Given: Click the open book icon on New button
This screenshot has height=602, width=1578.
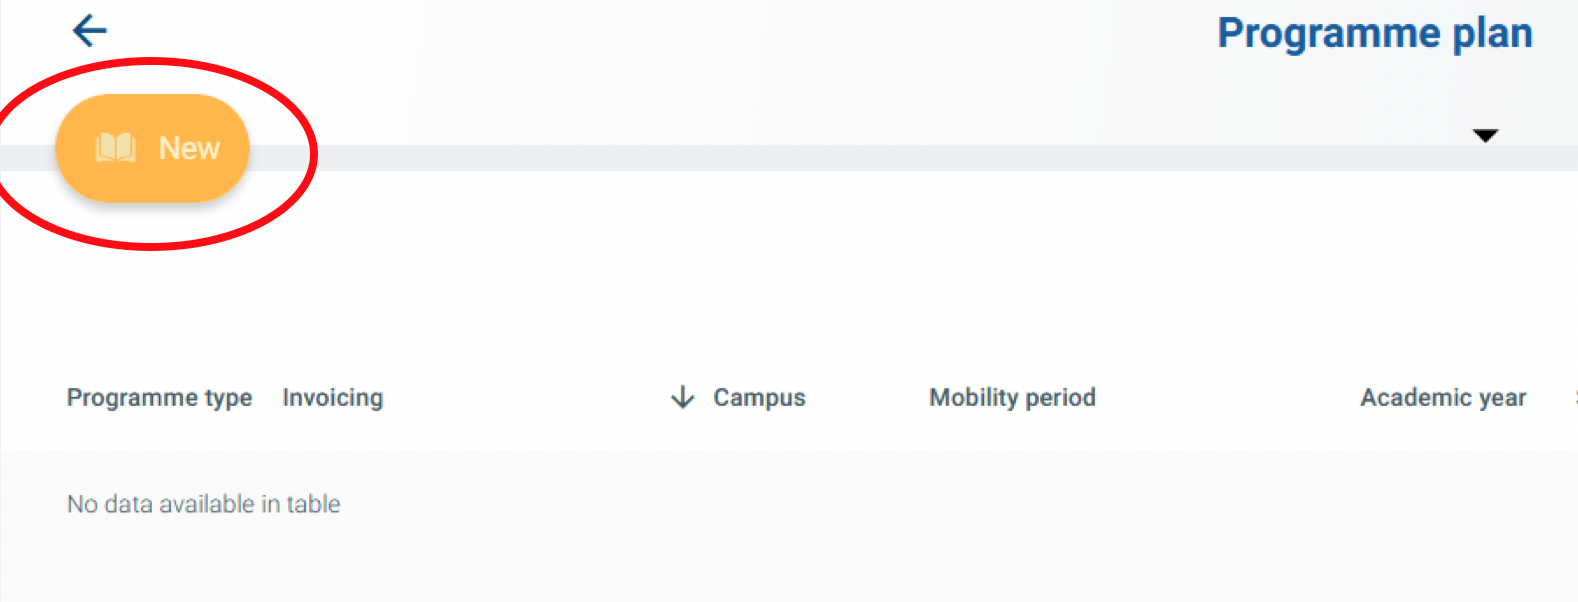Looking at the screenshot, I should (116, 148).
